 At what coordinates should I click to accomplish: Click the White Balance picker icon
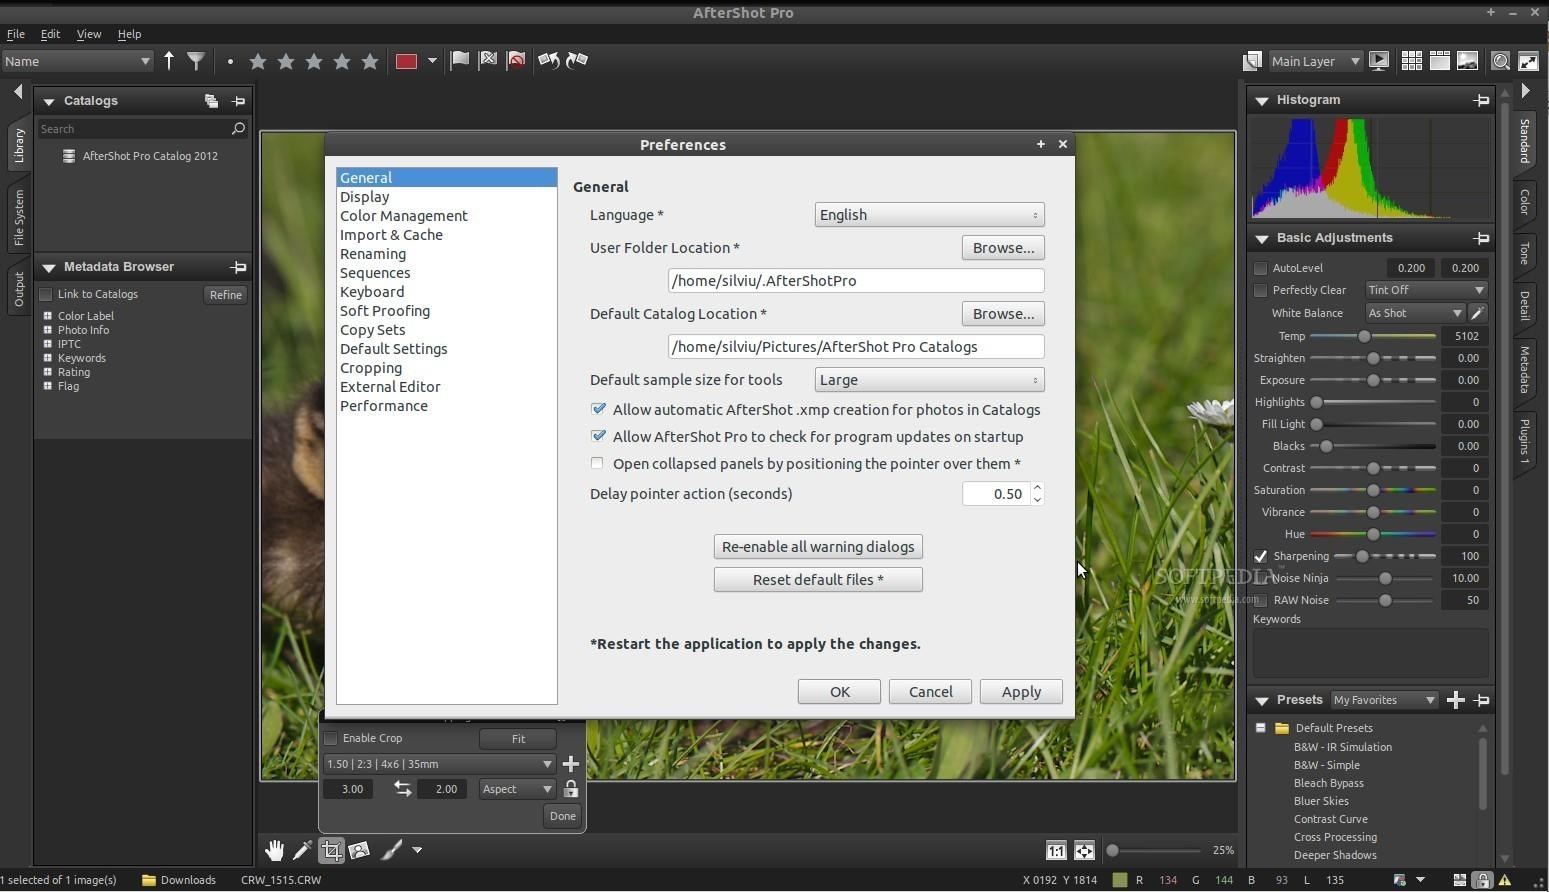pos(1477,313)
